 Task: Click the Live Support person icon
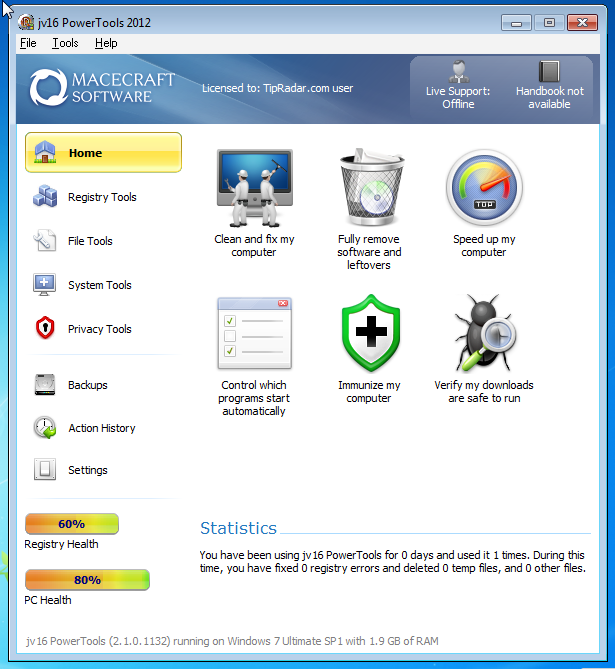click(459, 72)
